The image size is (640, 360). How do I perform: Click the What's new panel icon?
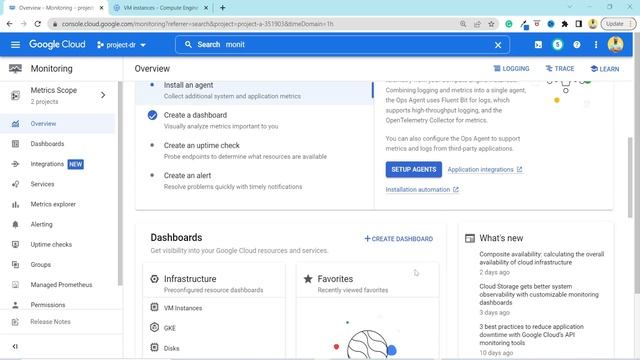[x=470, y=238]
